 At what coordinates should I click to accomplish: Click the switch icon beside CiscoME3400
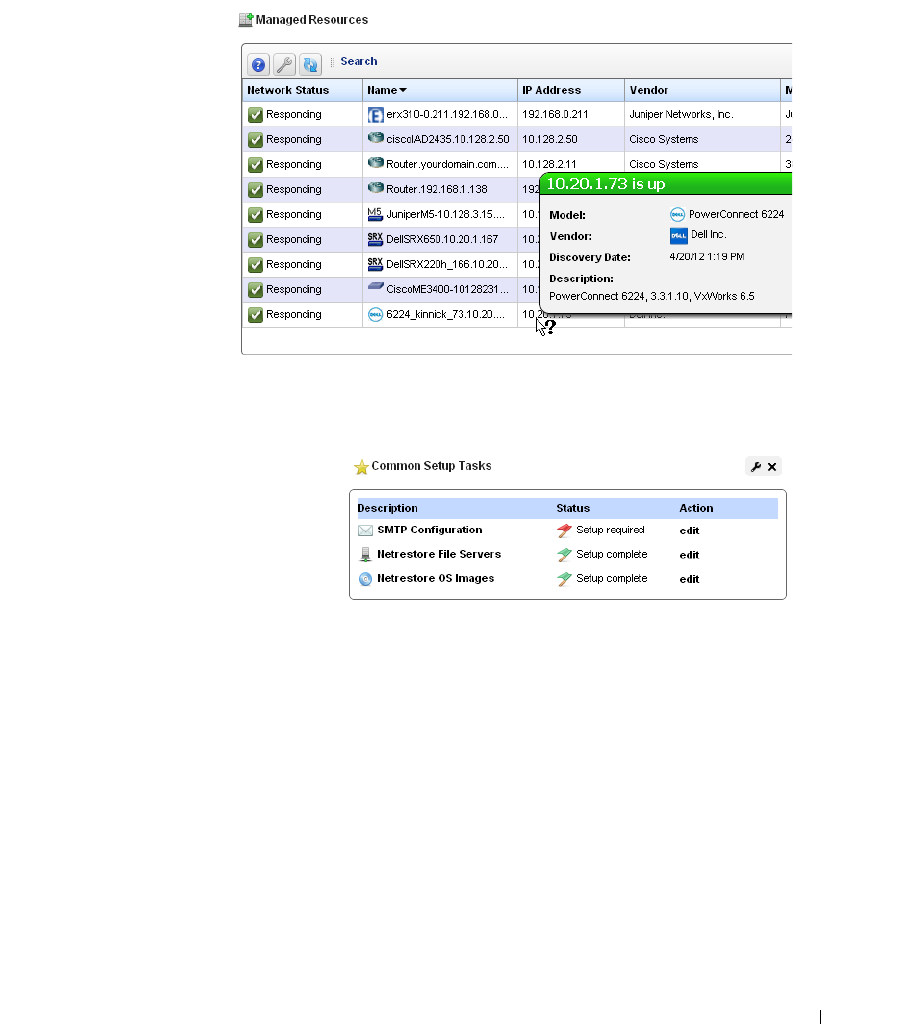point(376,286)
